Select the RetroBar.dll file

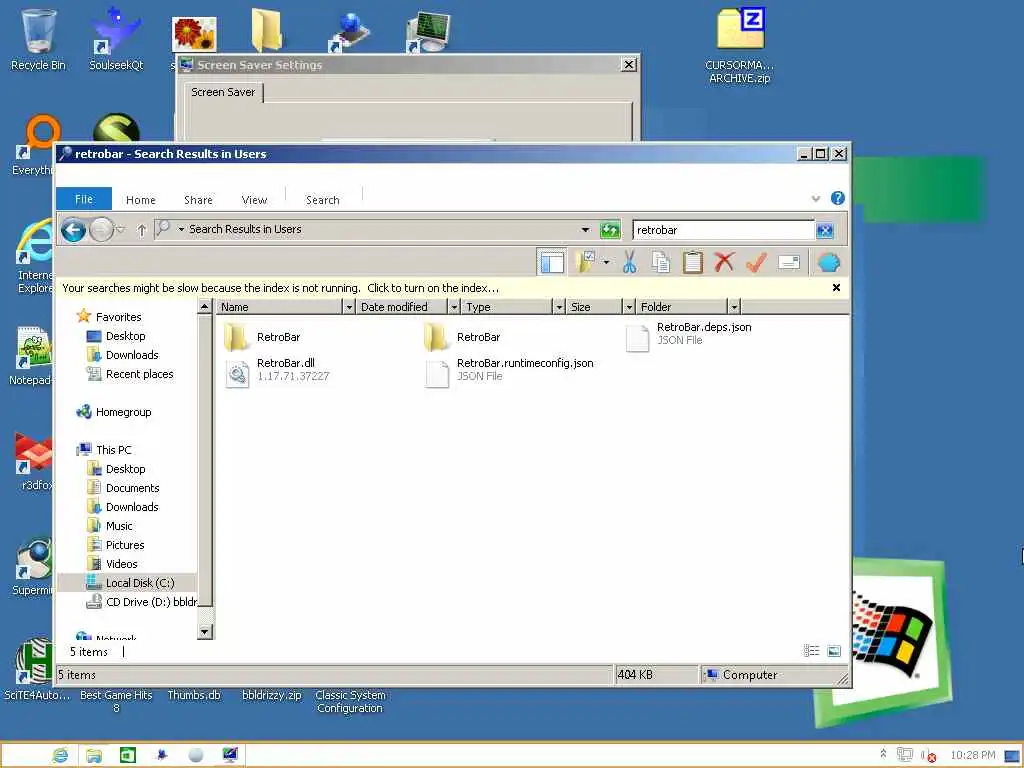pyautogui.click(x=278, y=374)
